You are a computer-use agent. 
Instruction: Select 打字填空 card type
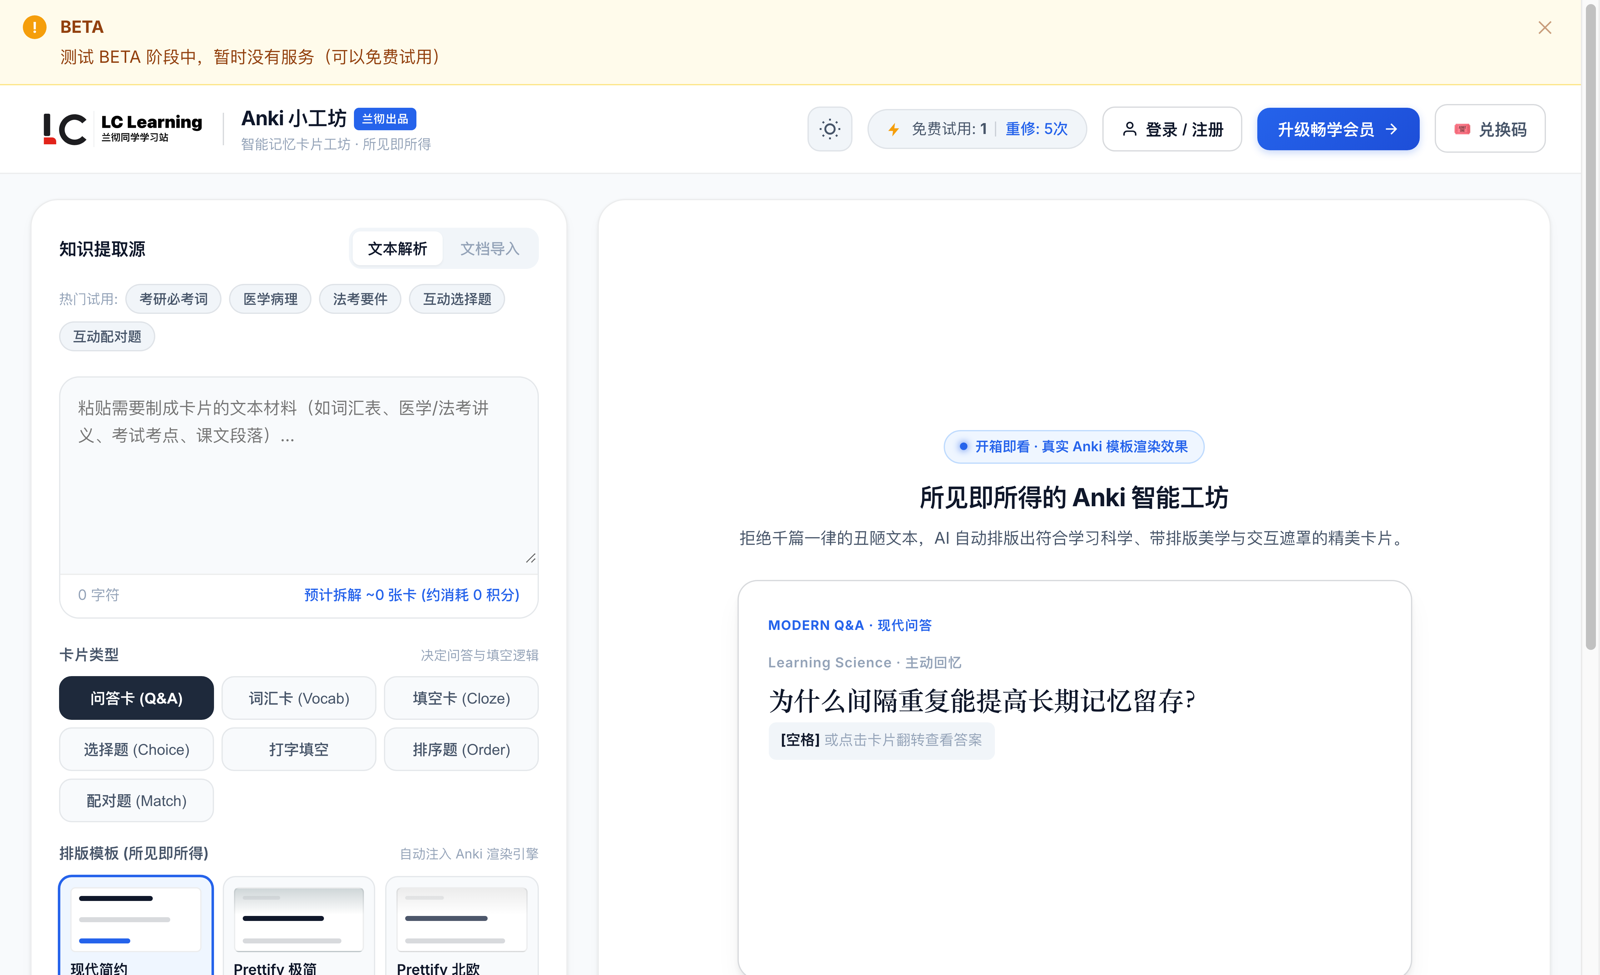[299, 750]
